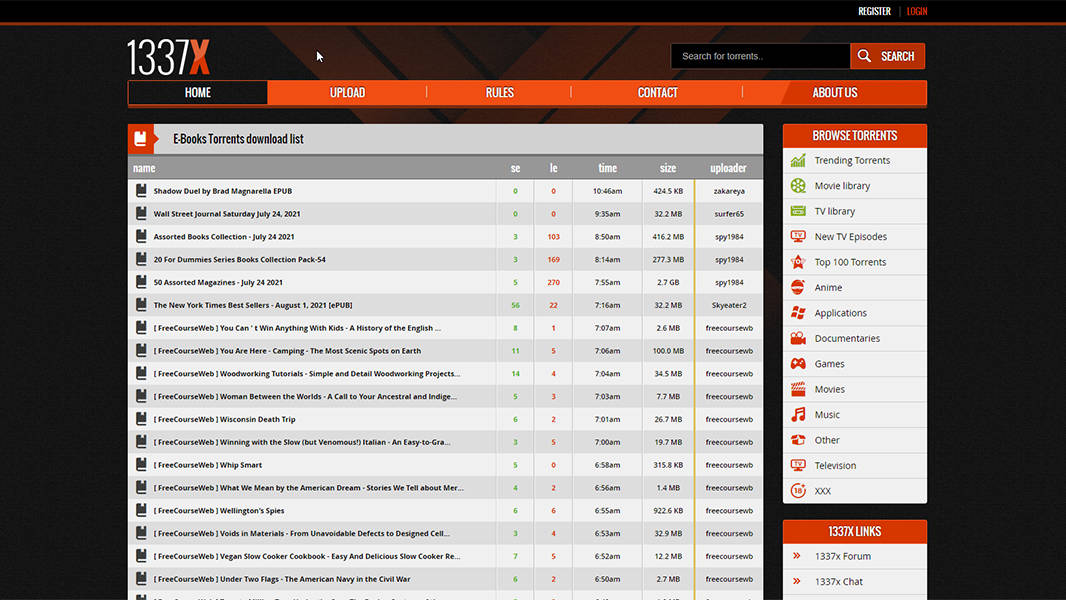Click the XXX 18+ icon
Screen dimensions: 1066x600
coord(798,491)
